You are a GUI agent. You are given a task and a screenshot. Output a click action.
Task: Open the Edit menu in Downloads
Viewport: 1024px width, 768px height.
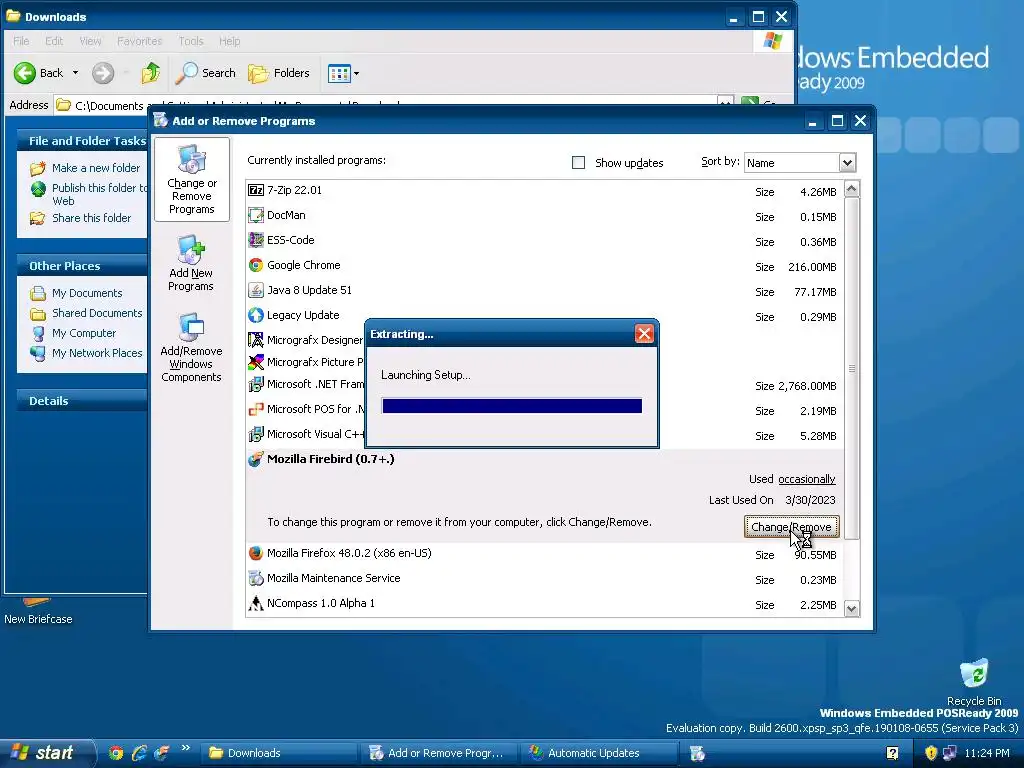54,41
